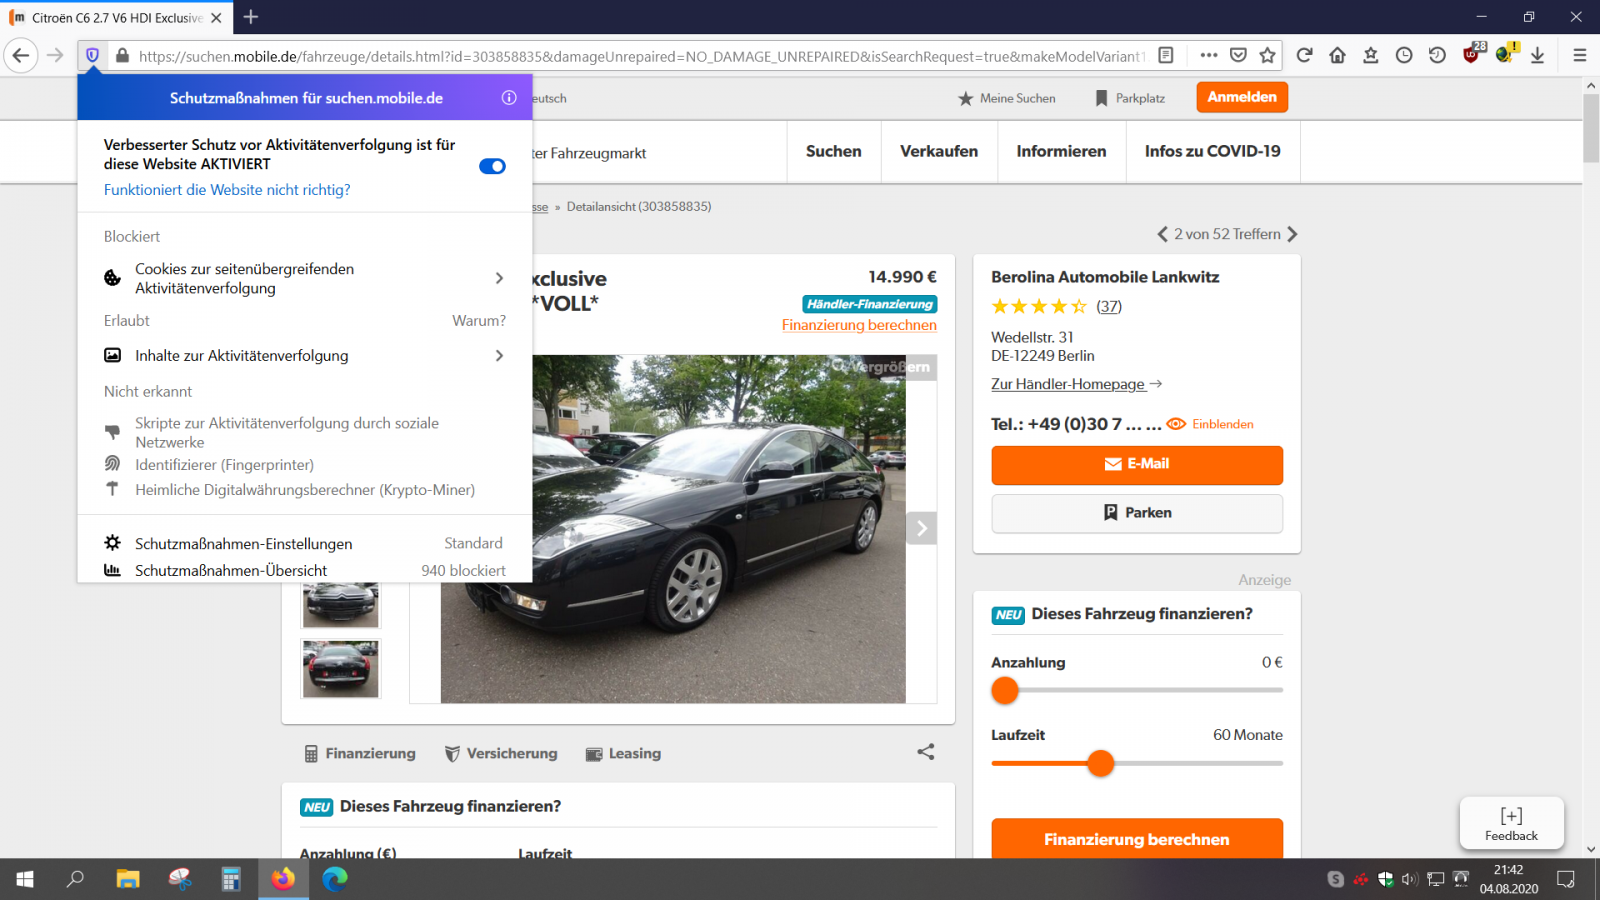Viewport: 1600px width, 900px height.
Task: Open the Firefox hamburger menu
Action: click(x=1580, y=56)
